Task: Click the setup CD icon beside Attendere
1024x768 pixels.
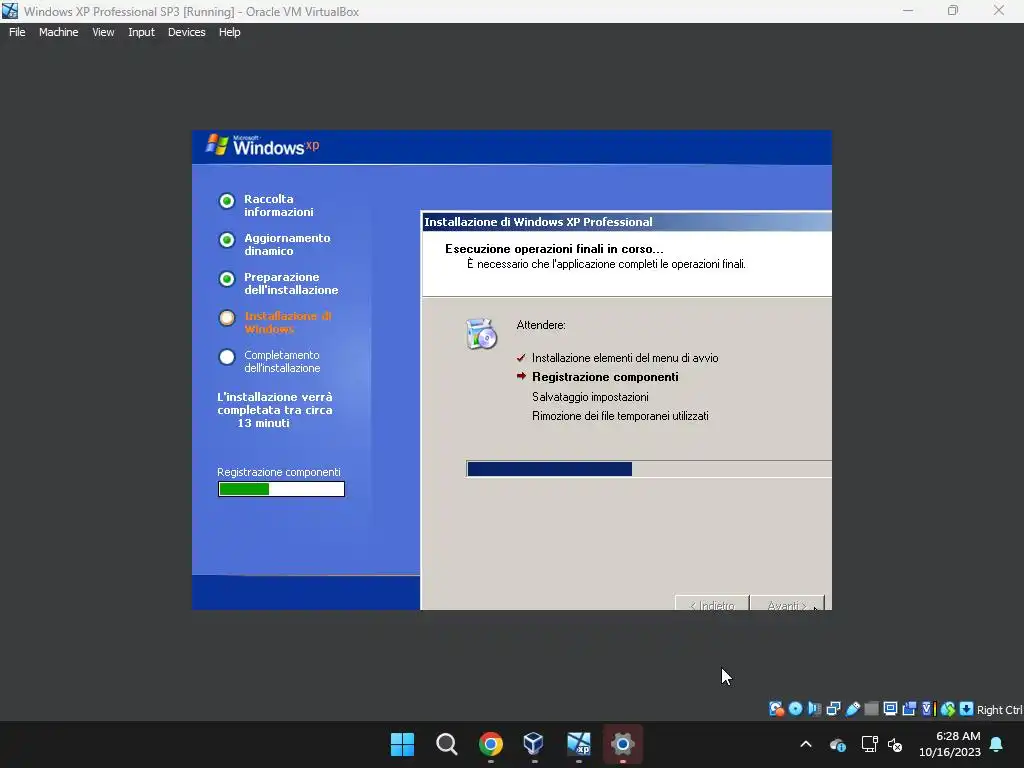Action: tap(482, 334)
